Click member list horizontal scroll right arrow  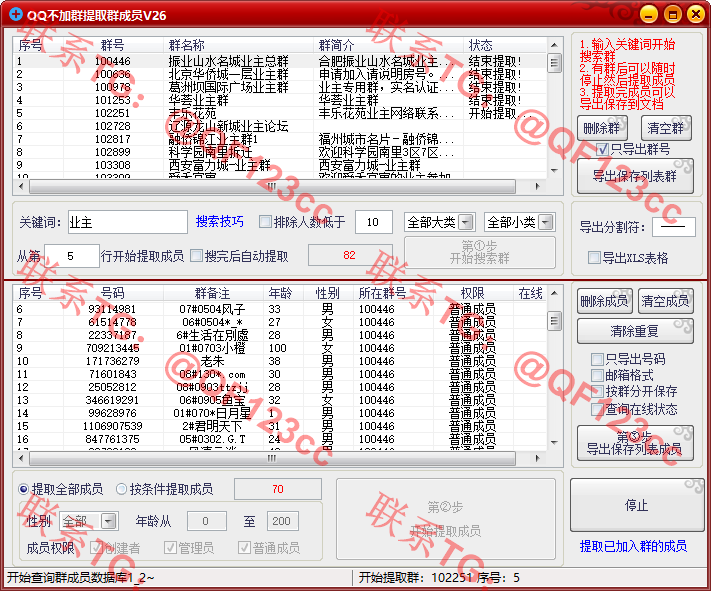tap(537, 458)
